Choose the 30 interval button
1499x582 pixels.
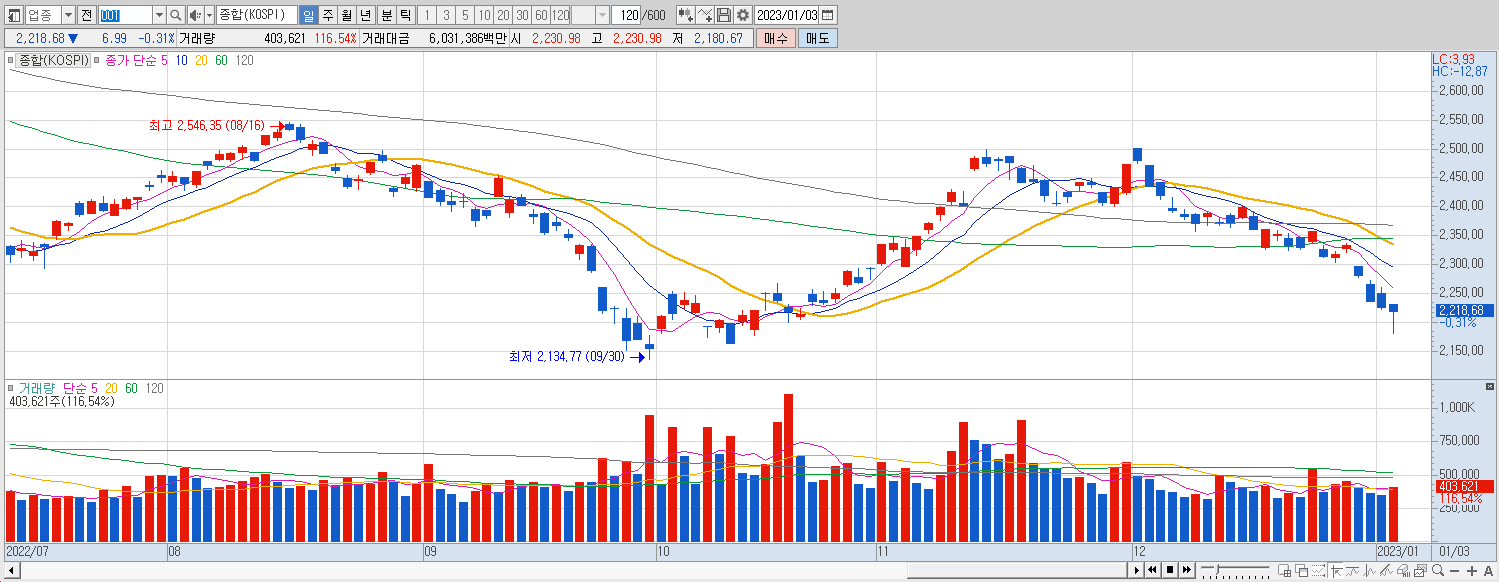point(522,15)
